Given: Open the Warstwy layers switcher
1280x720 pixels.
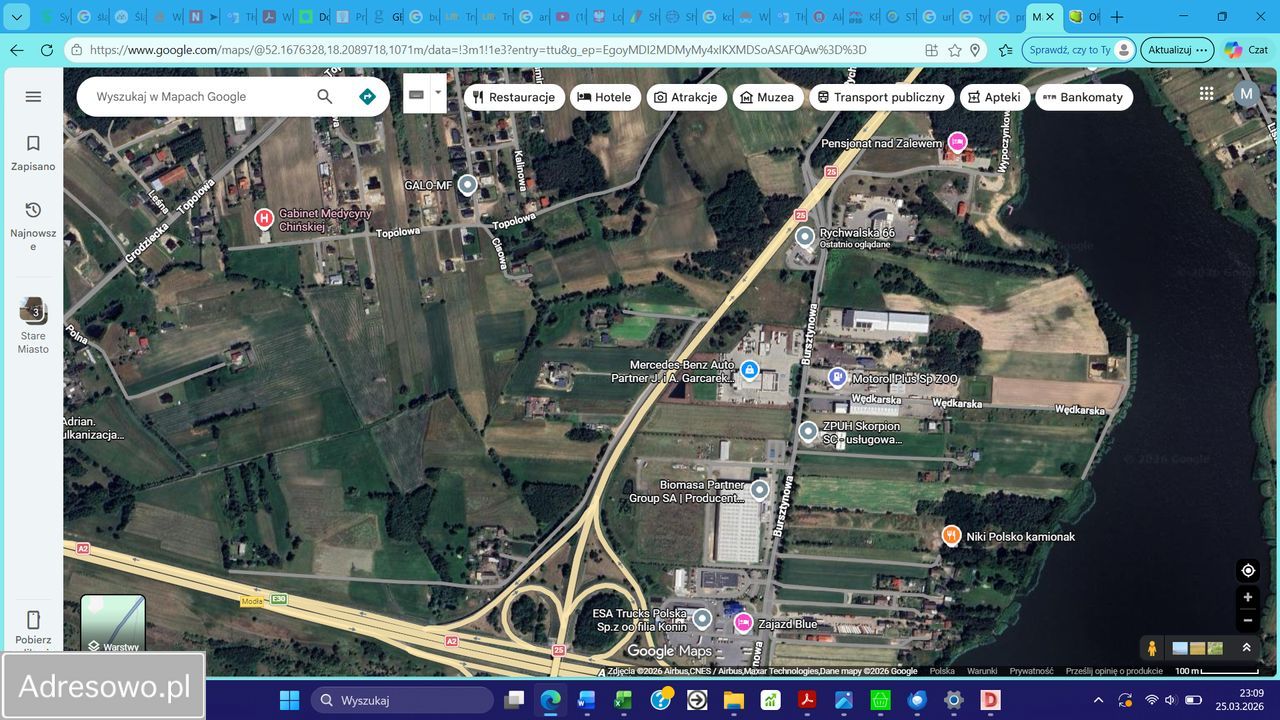Looking at the screenshot, I should click(113, 625).
